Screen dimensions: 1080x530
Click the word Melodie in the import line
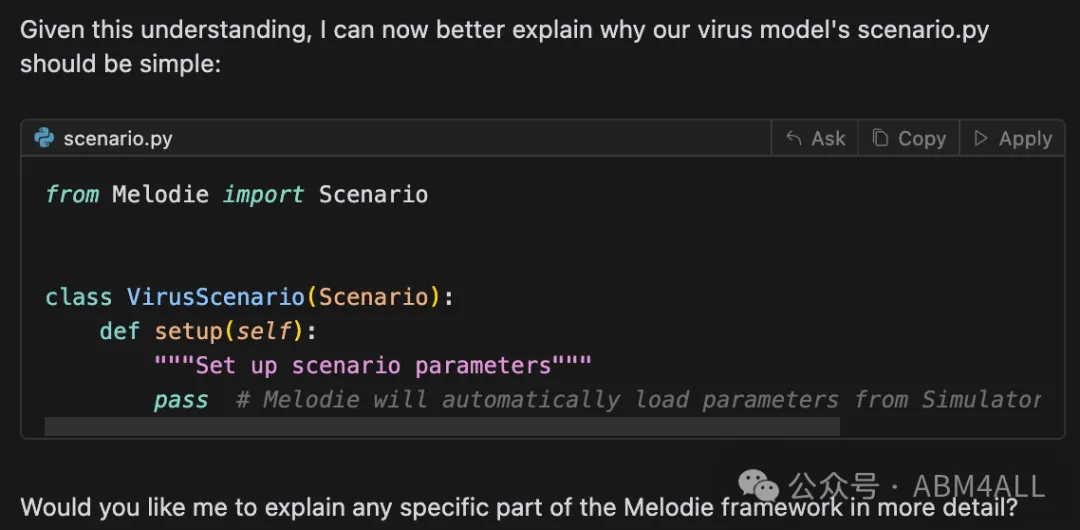point(160,194)
